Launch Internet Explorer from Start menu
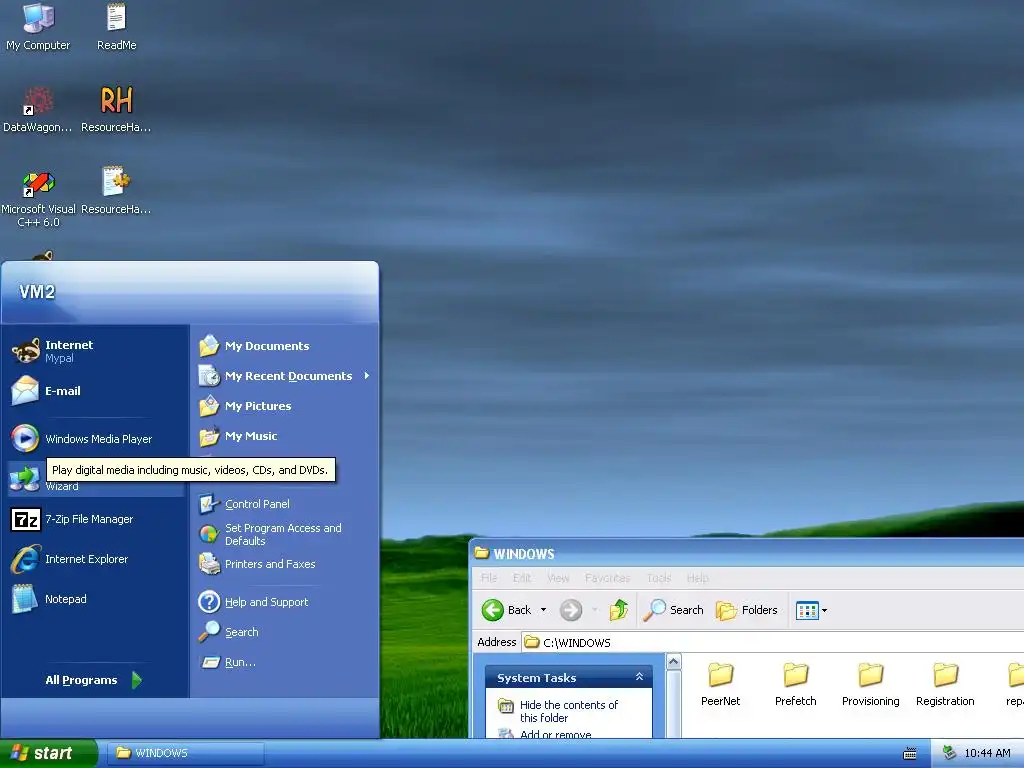The width and height of the screenshot is (1024, 768). click(95, 559)
